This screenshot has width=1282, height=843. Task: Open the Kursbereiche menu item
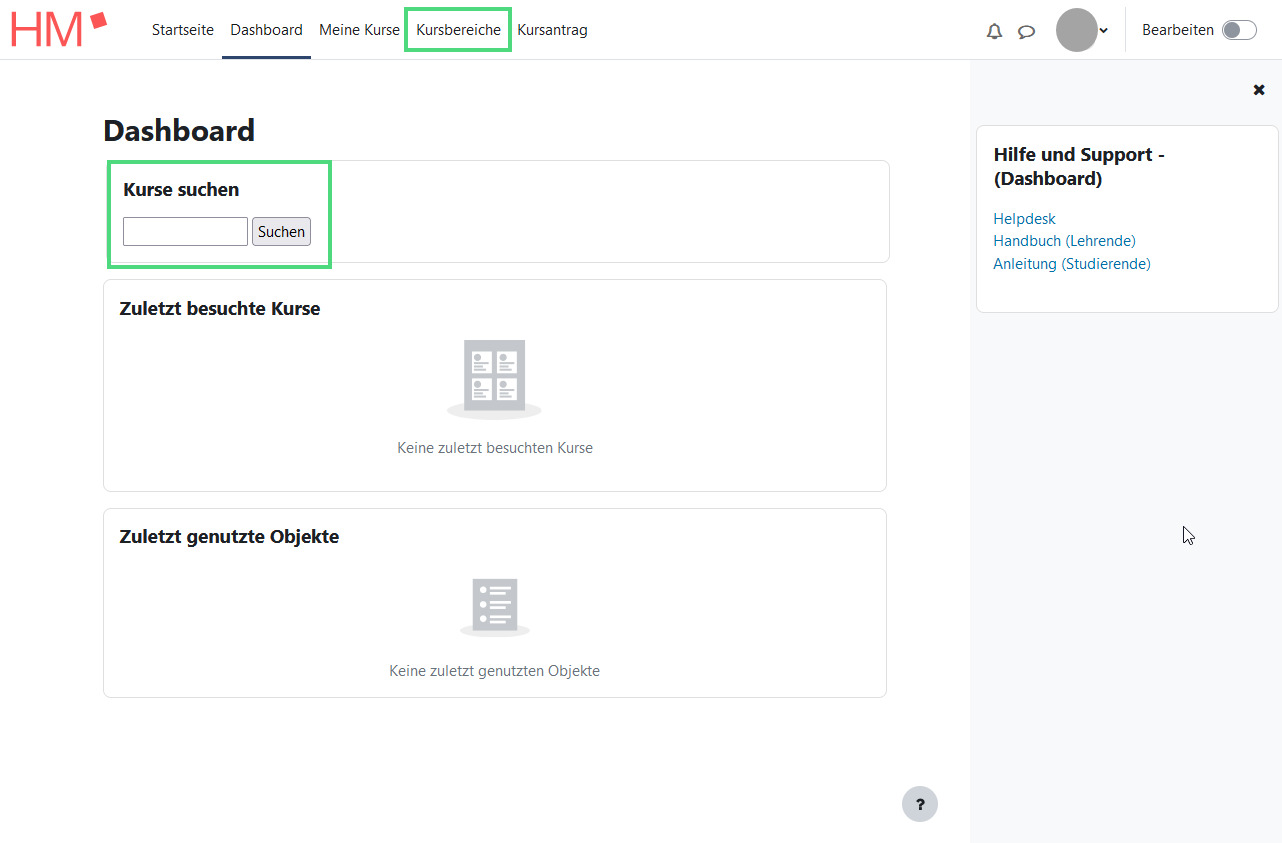[x=458, y=30]
